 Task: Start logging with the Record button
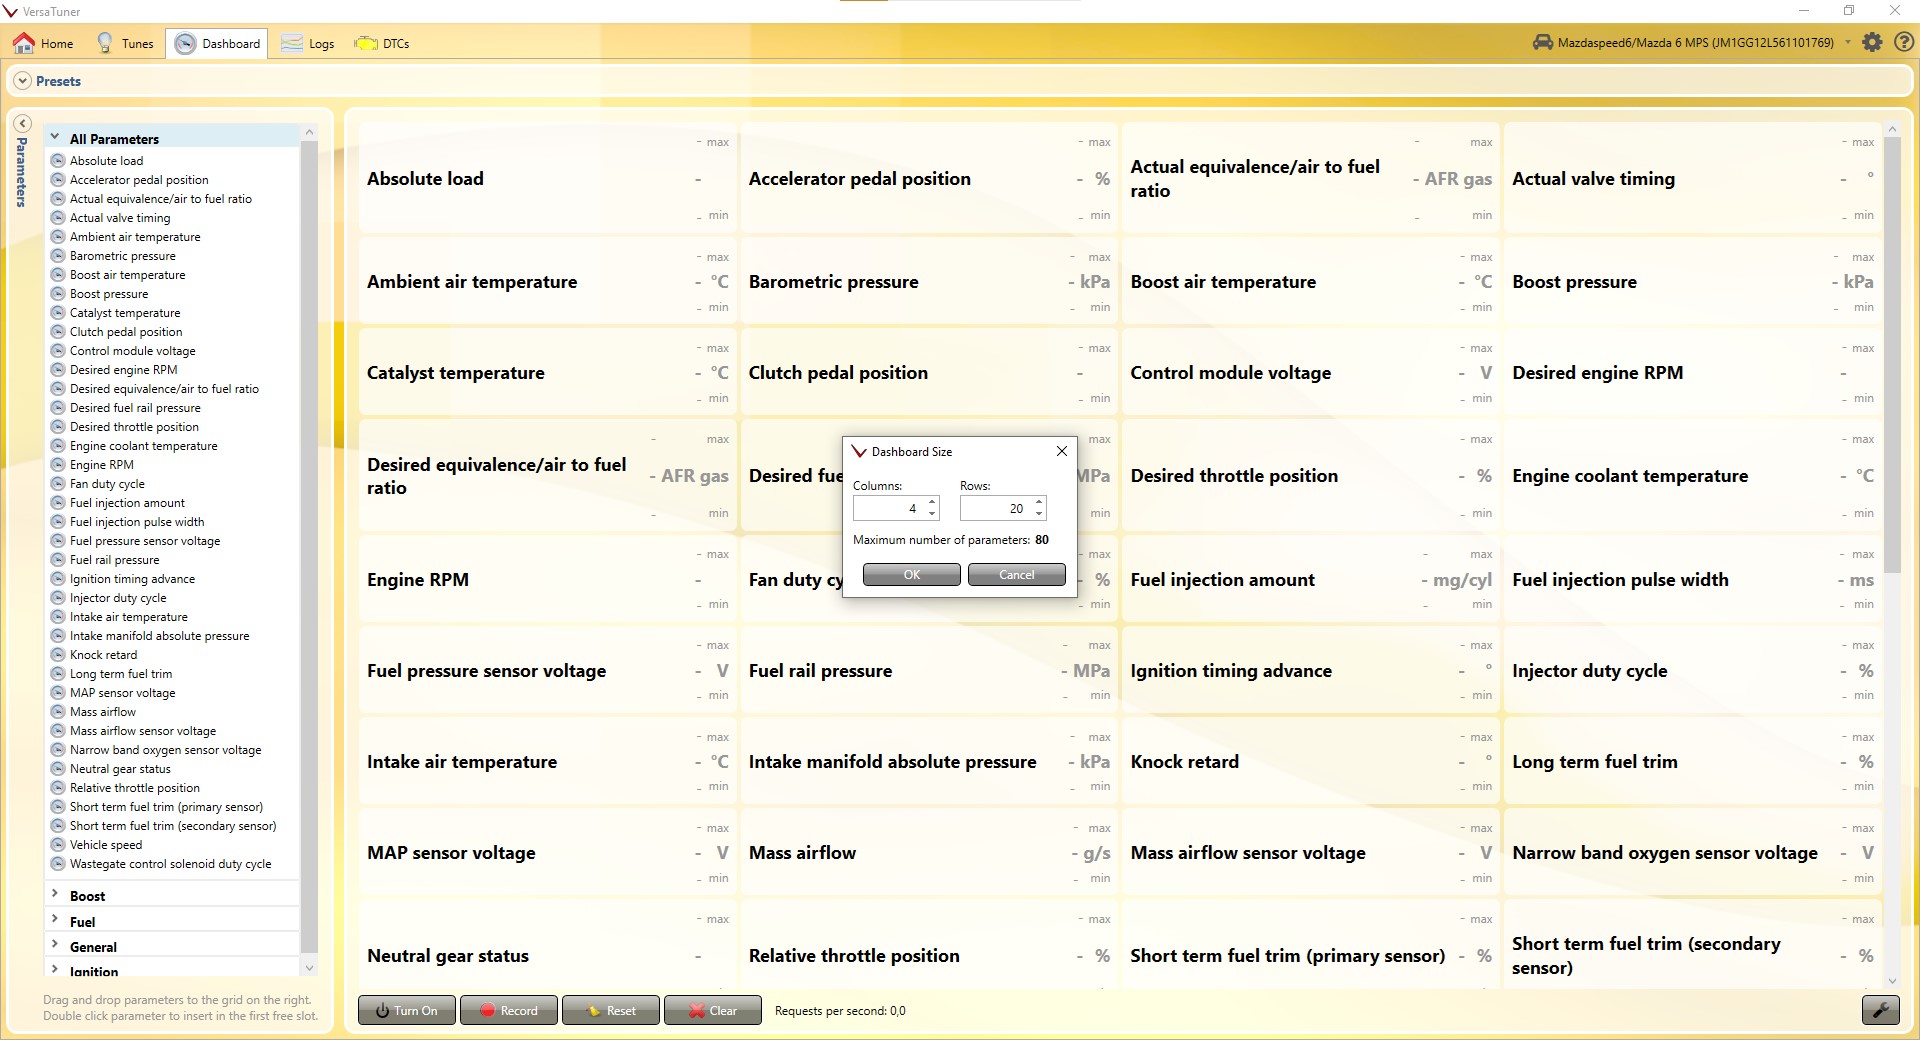coord(508,1010)
